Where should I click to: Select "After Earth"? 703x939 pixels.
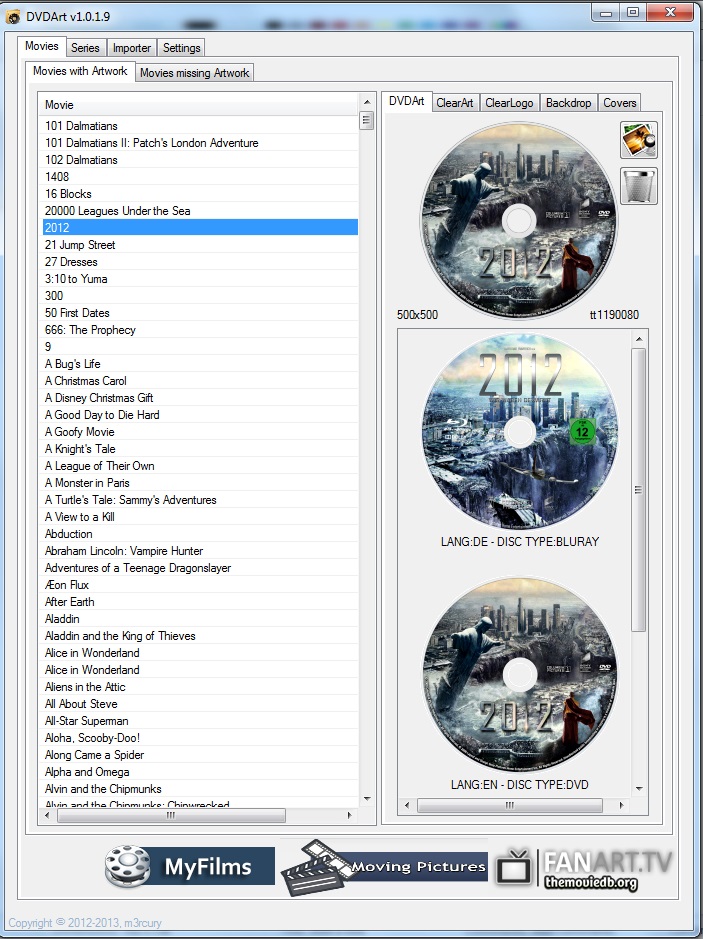pyautogui.click(x=201, y=601)
